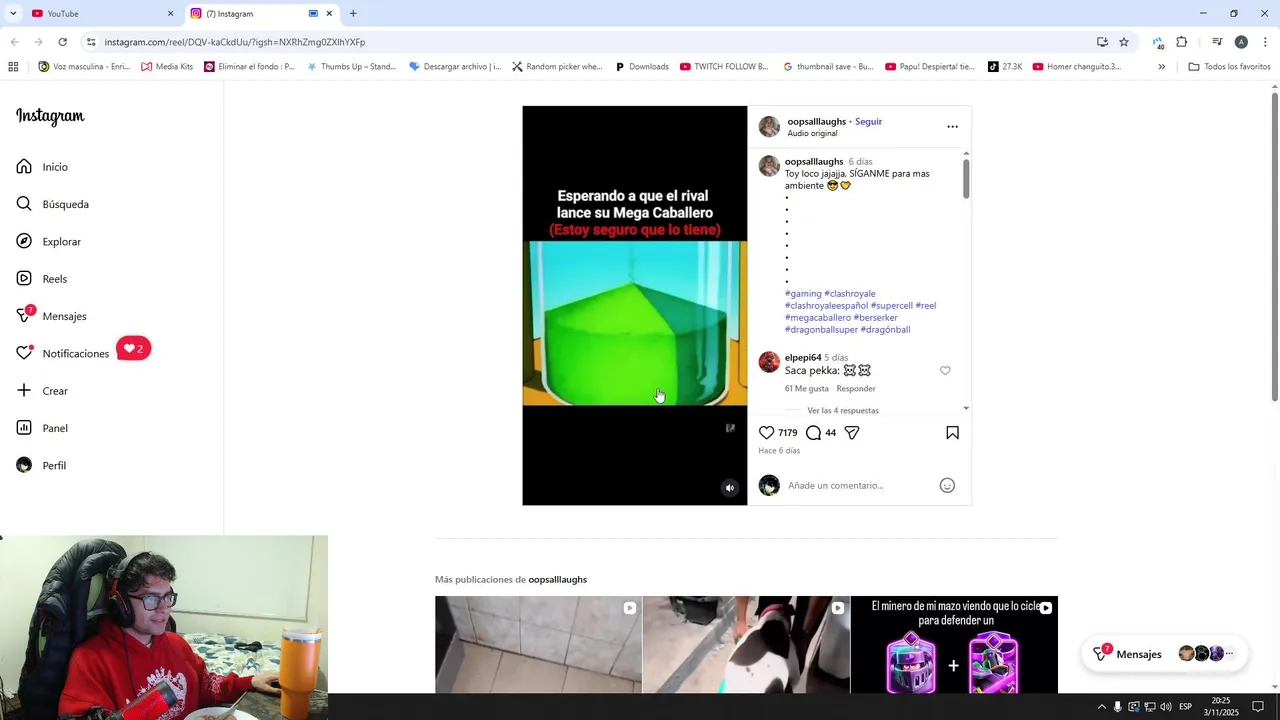Share the reel with paper plane icon
Viewport: 1280px width, 720px height.
click(852, 433)
